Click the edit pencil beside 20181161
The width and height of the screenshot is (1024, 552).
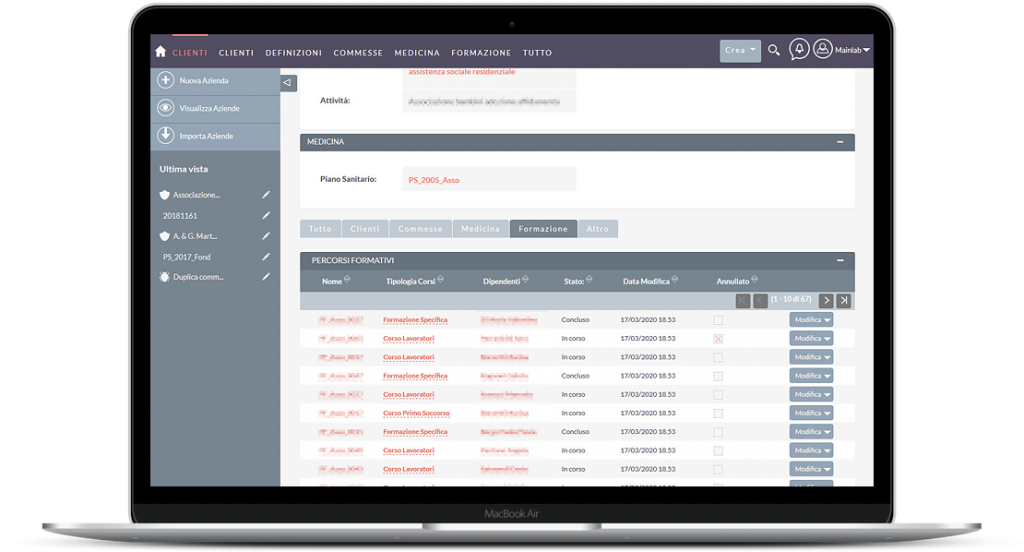[266, 215]
